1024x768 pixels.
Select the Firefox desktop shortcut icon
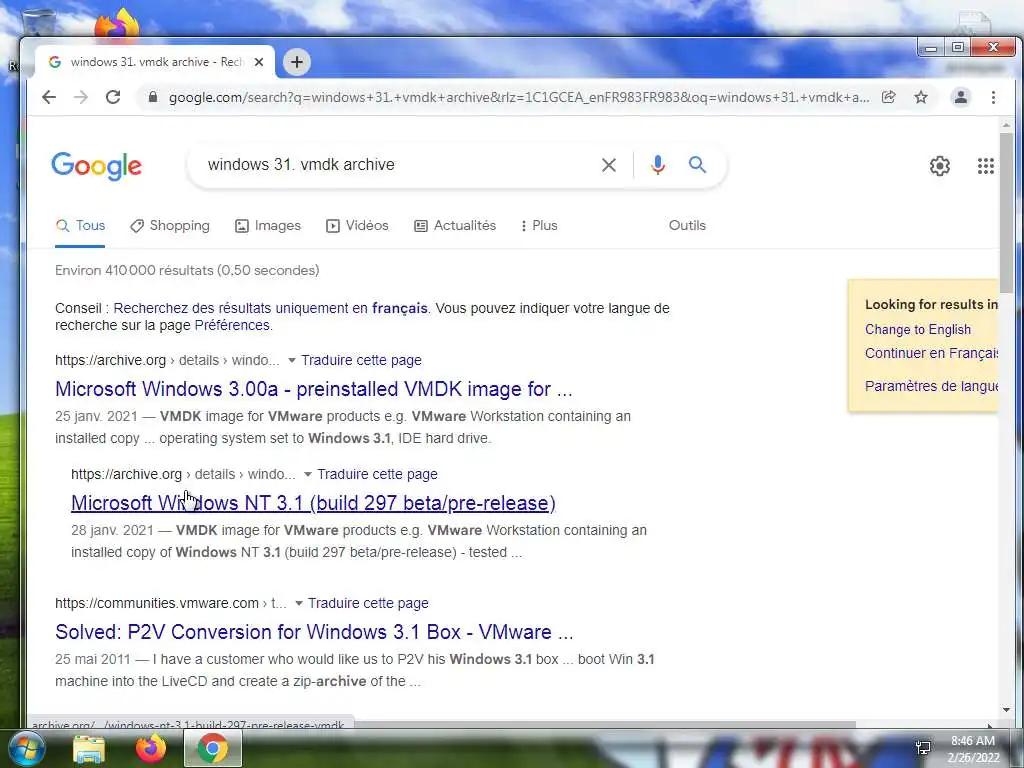pos(118,24)
